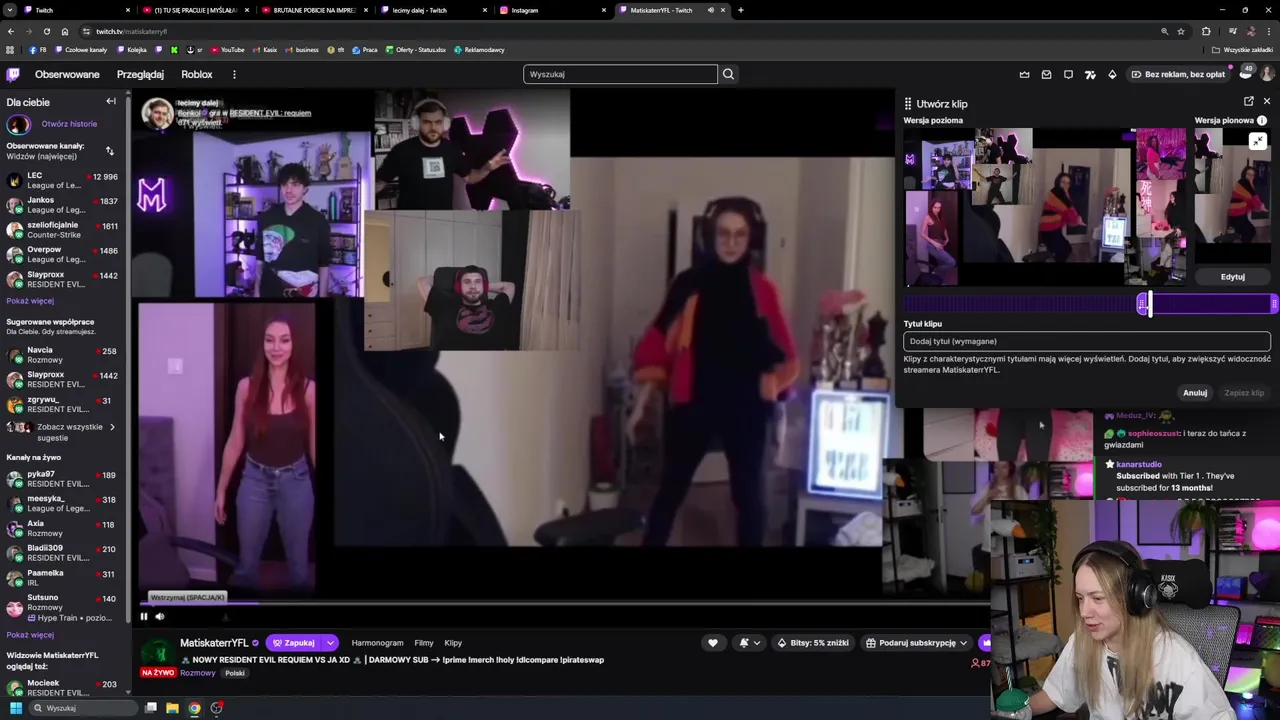1280x720 pixels.
Task: Bookmark page with star icon
Action: [1180, 31]
